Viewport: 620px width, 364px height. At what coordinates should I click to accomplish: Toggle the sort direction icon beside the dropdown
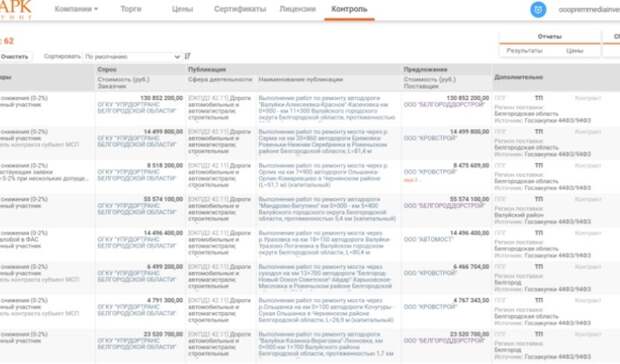(x=187, y=56)
